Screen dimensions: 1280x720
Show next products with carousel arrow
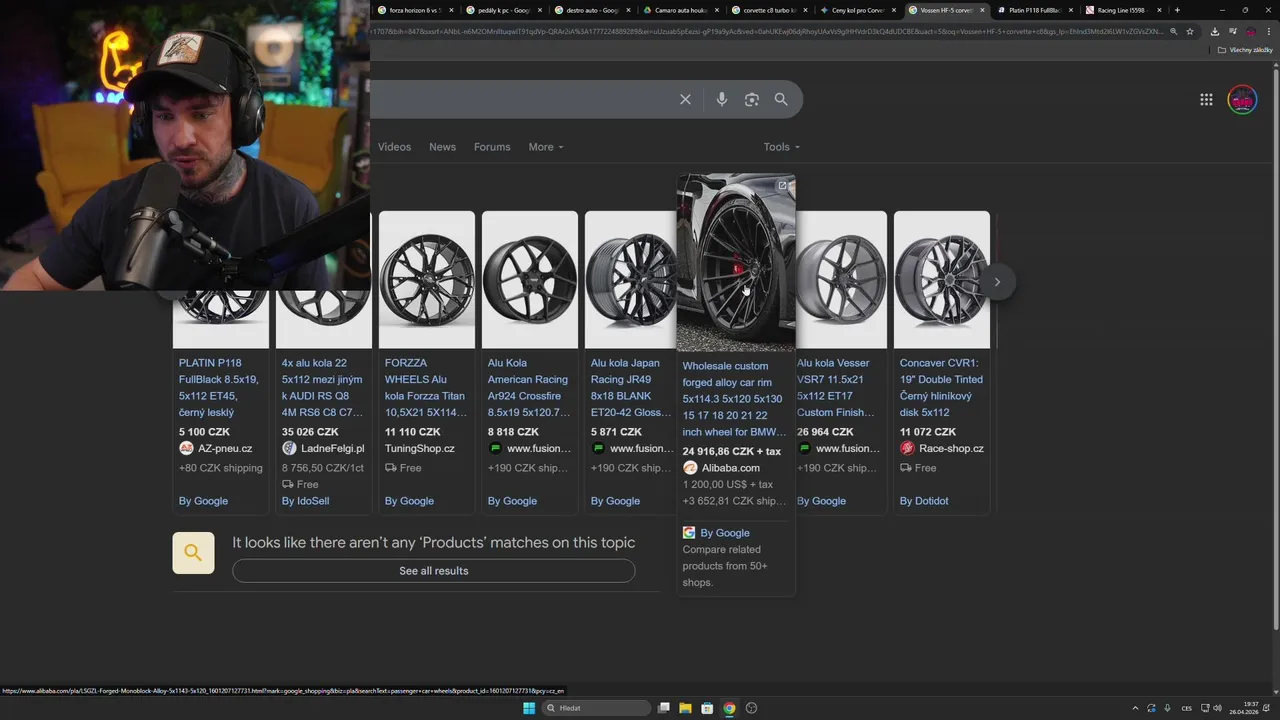(x=997, y=282)
